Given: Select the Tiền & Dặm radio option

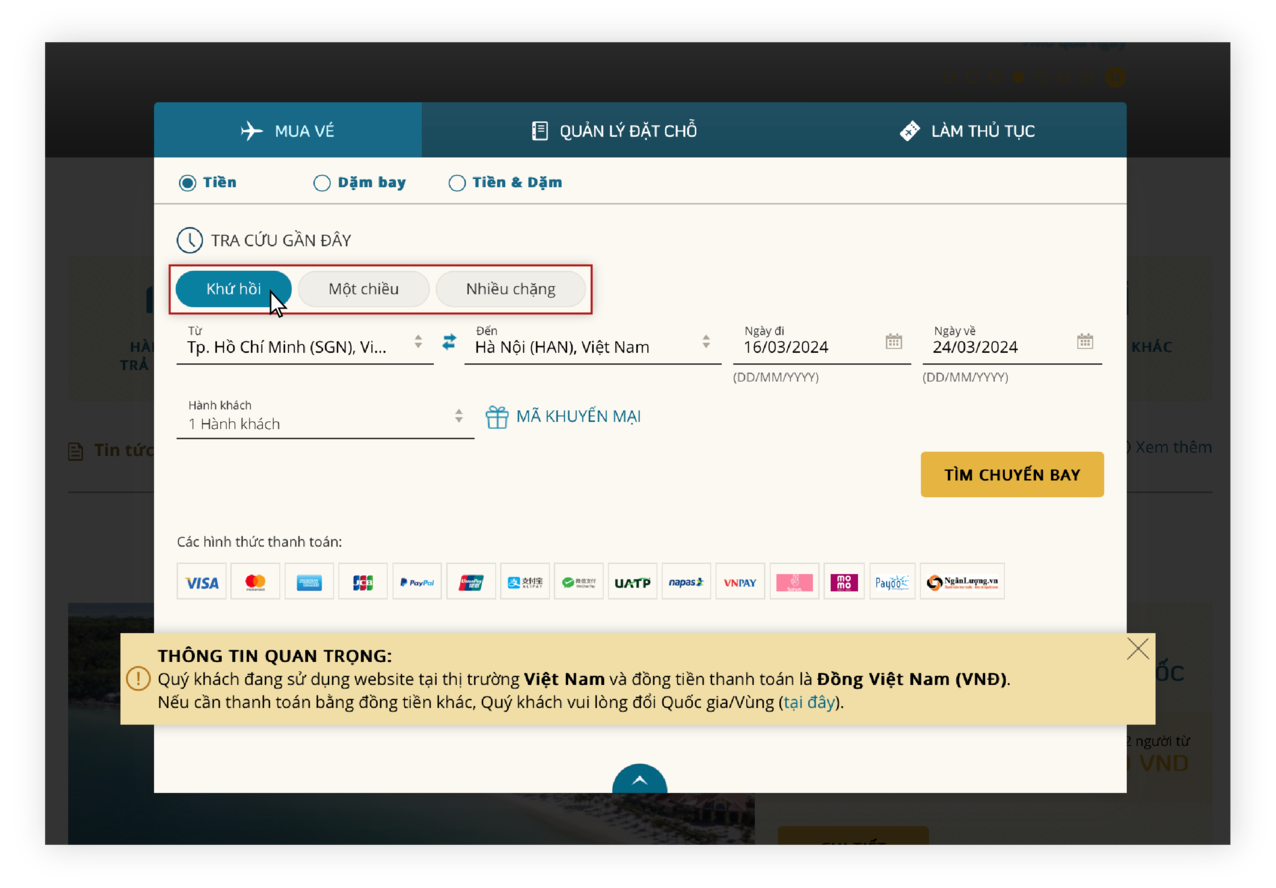Looking at the screenshot, I should [x=457, y=182].
